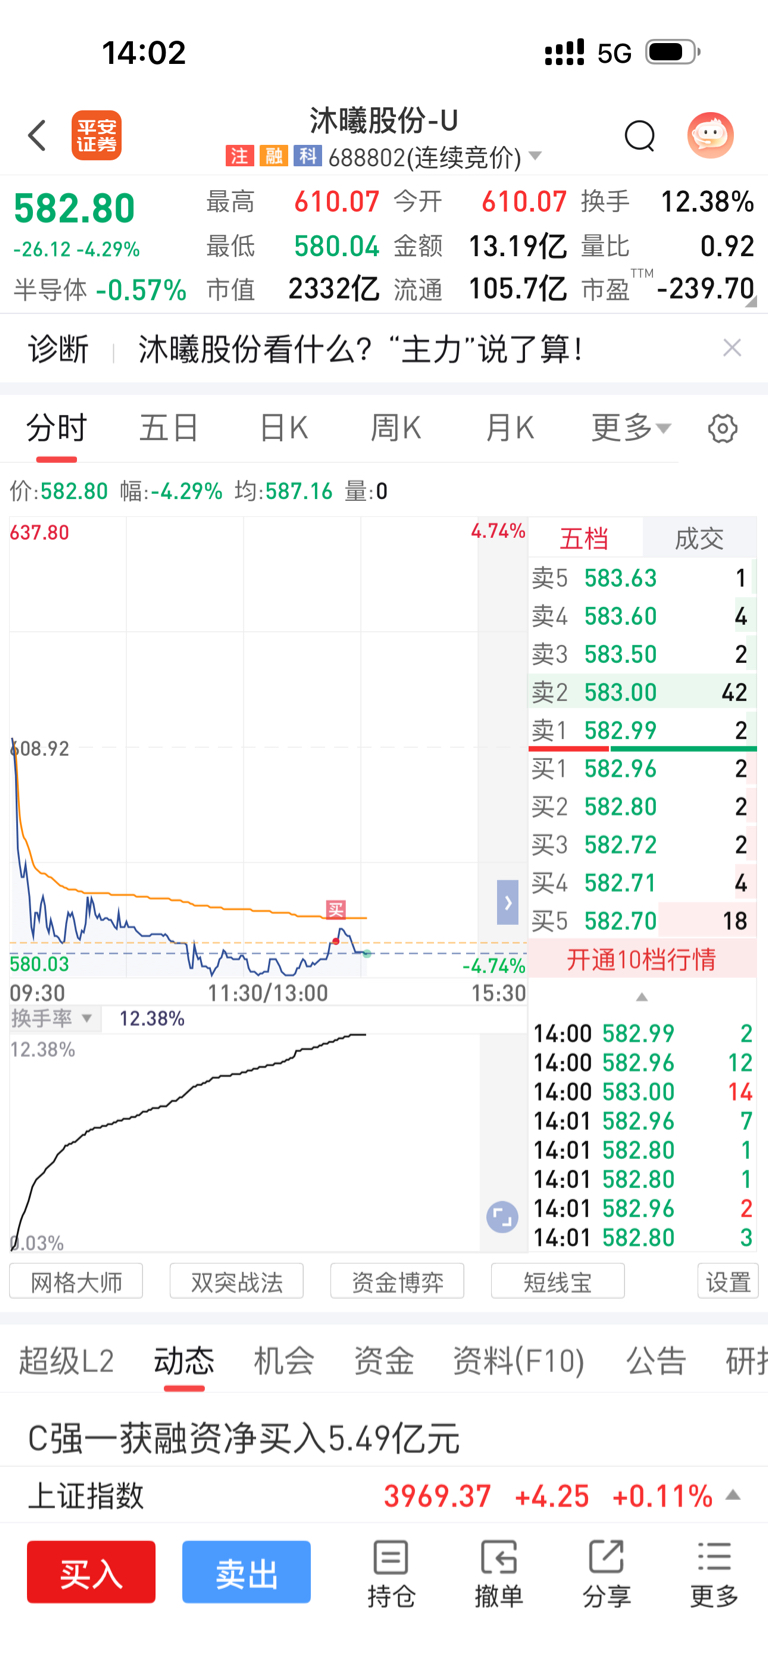This screenshot has height=1665, width=768.
Task: Open 网格大师 tool
Action: pos(76,1282)
